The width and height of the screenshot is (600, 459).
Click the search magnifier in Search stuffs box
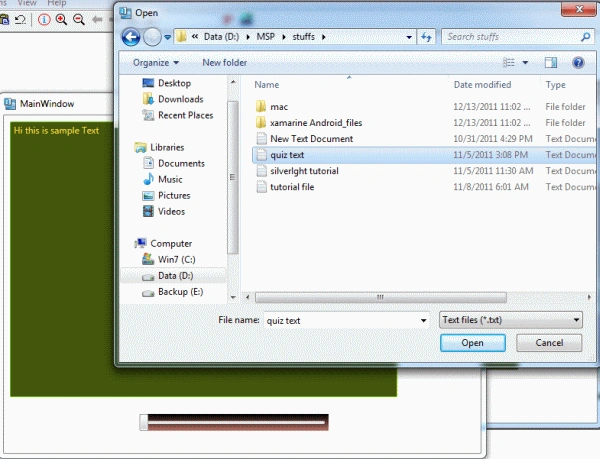click(x=585, y=37)
